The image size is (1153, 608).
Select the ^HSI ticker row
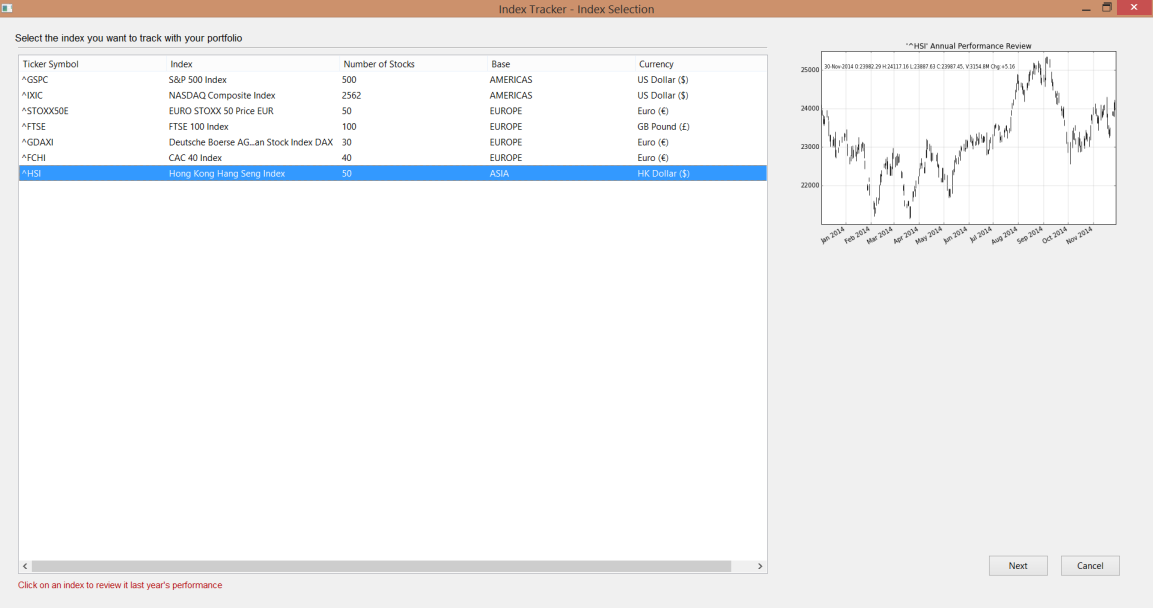(393, 174)
